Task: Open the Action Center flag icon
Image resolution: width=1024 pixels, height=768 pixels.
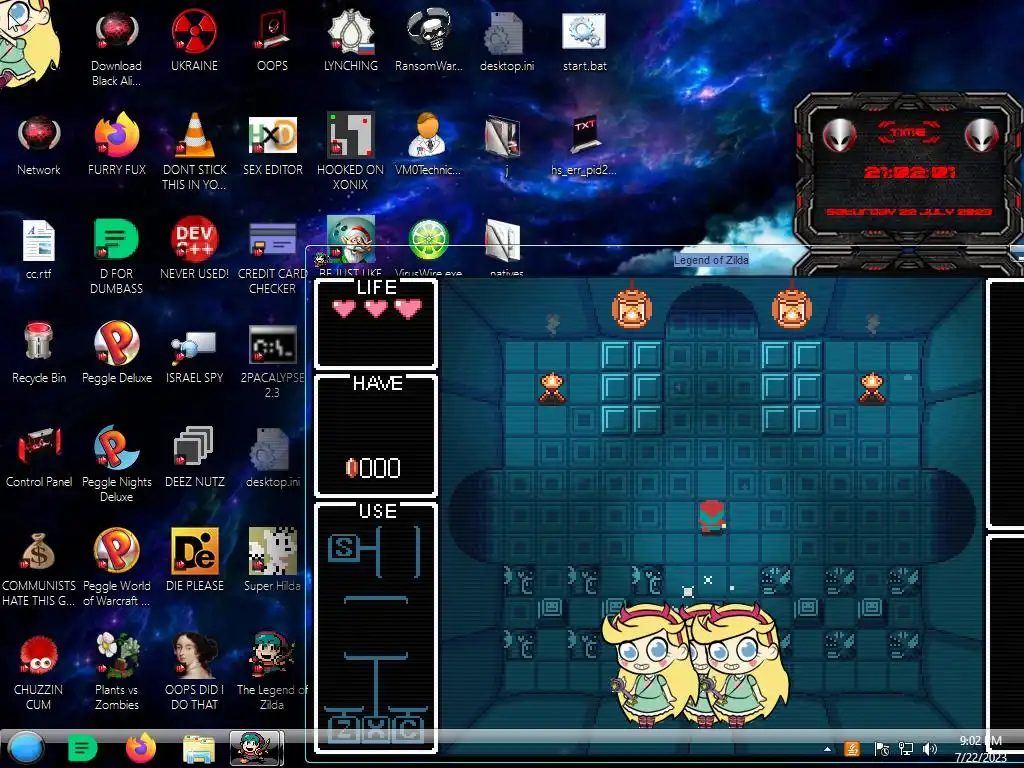Action: [881, 749]
